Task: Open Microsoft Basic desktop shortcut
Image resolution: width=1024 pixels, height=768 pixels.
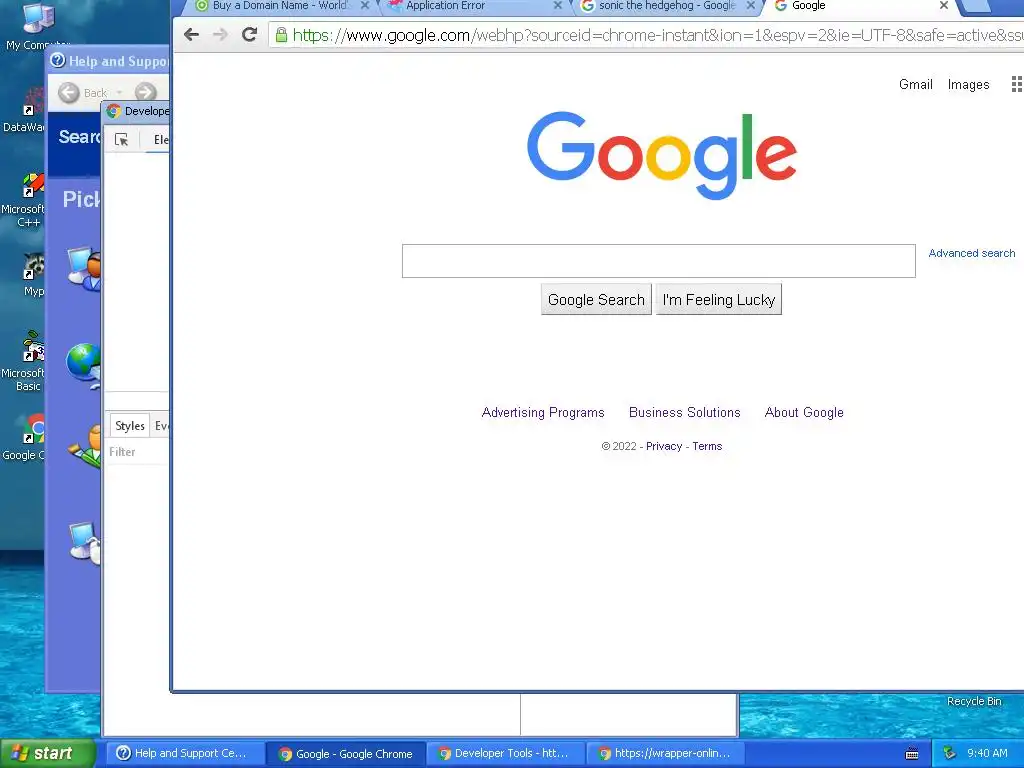Action: [24, 361]
